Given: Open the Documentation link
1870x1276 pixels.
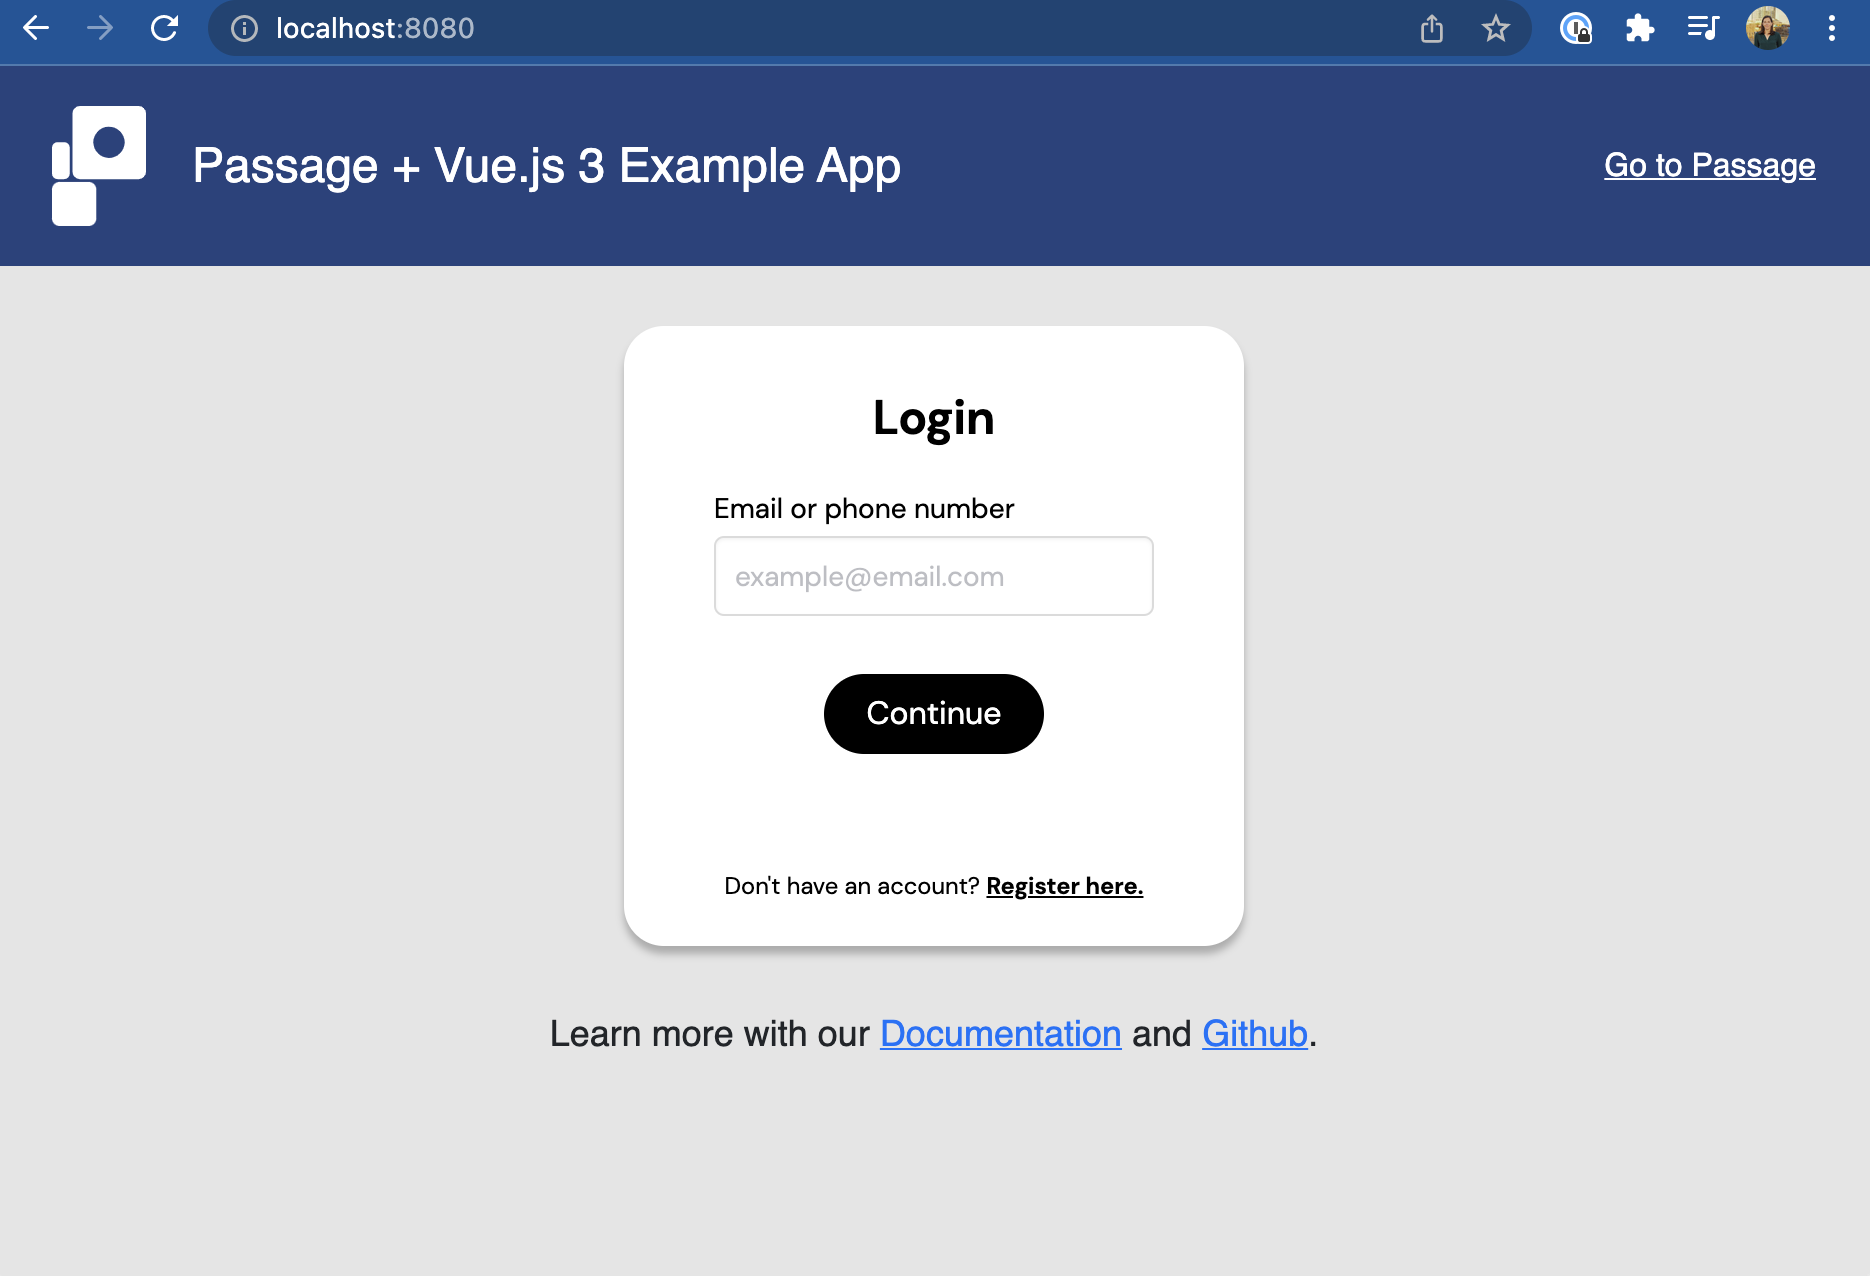Looking at the screenshot, I should (x=1000, y=1033).
